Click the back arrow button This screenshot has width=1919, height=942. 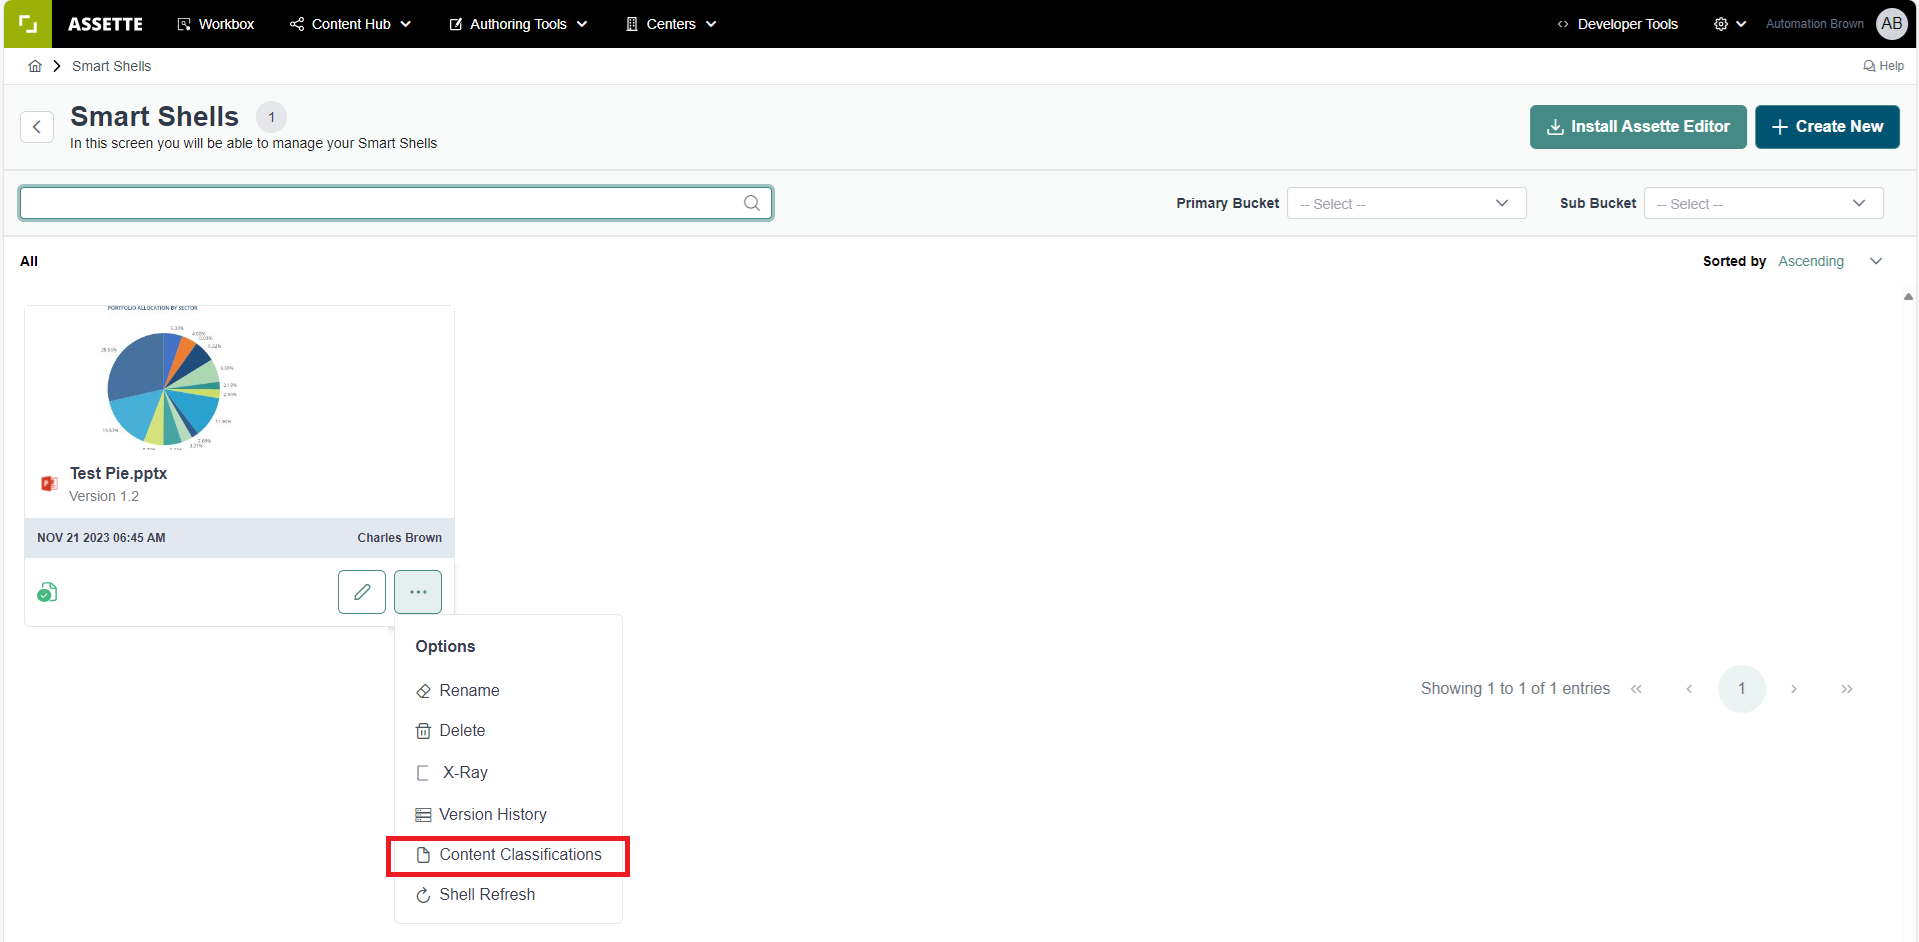coord(37,127)
